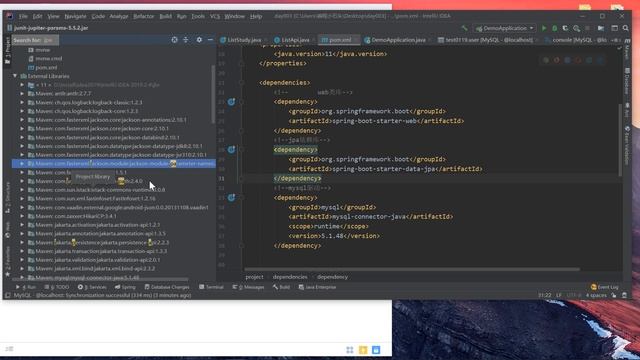This screenshot has width=640, height=360.
Task: Open project structure icon in toolbar
Action: (x=601, y=28)
